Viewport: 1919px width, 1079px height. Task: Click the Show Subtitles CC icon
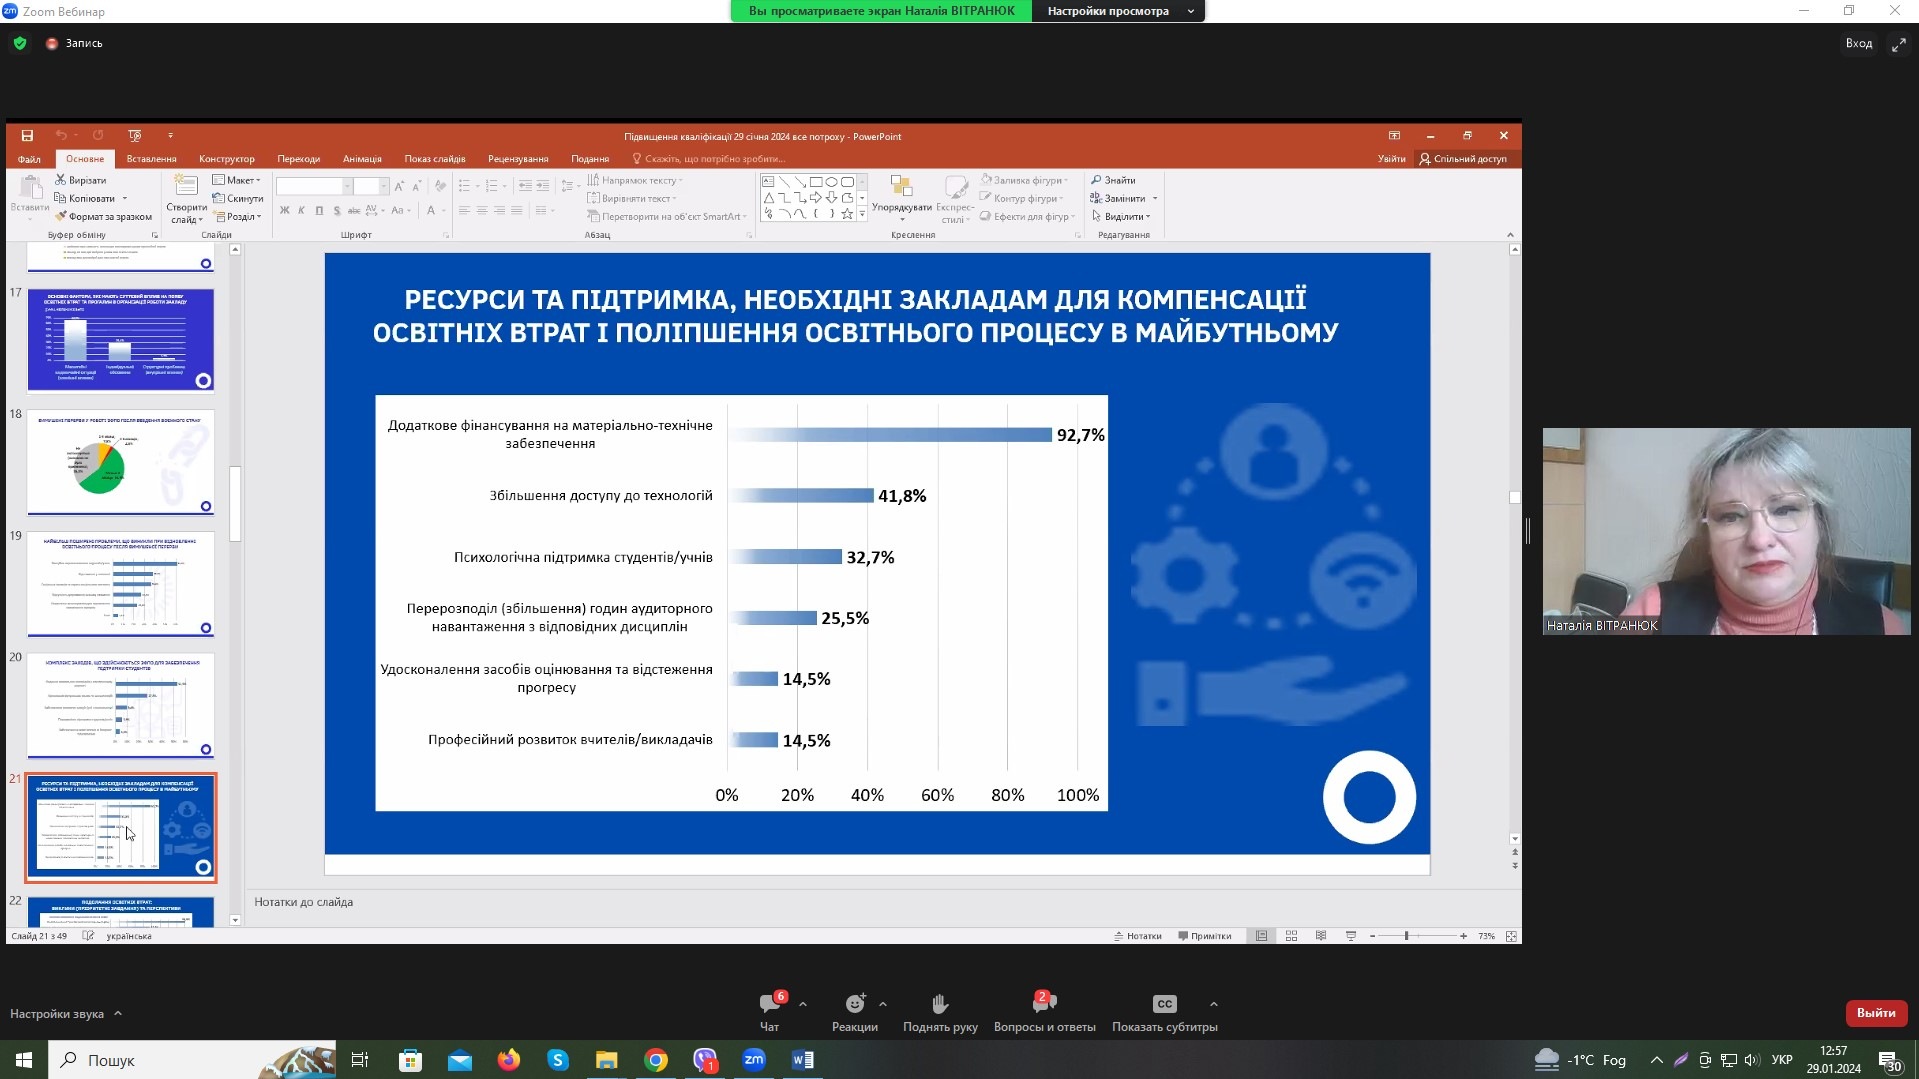click(1164, 1004)
